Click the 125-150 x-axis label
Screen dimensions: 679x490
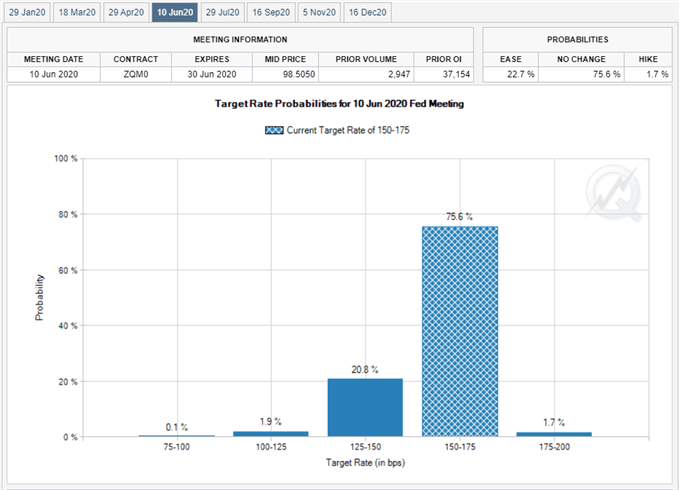pos(365,447)
